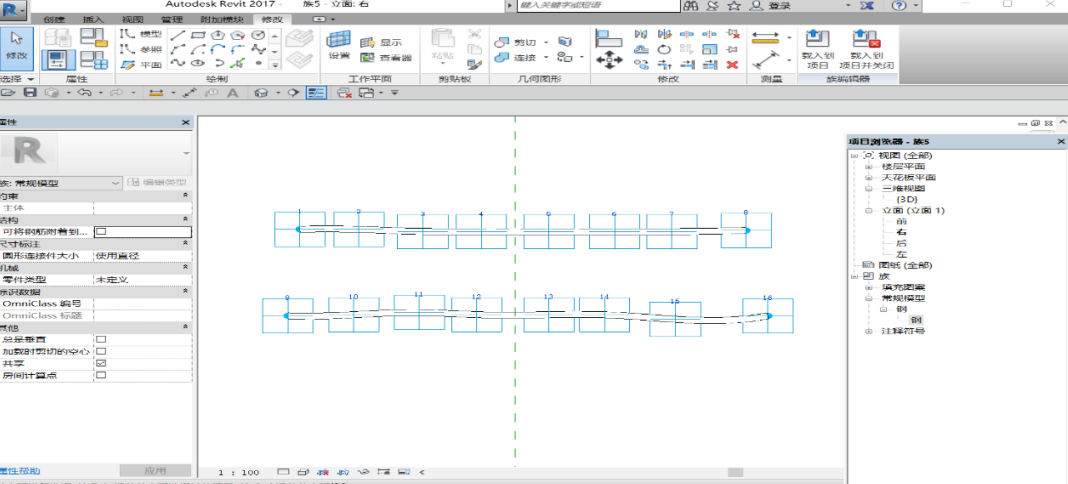Collapse the 立面 (立面 1) tree node
The image size is (1068, 484).
pyautogui.click(x=868, y=210)
